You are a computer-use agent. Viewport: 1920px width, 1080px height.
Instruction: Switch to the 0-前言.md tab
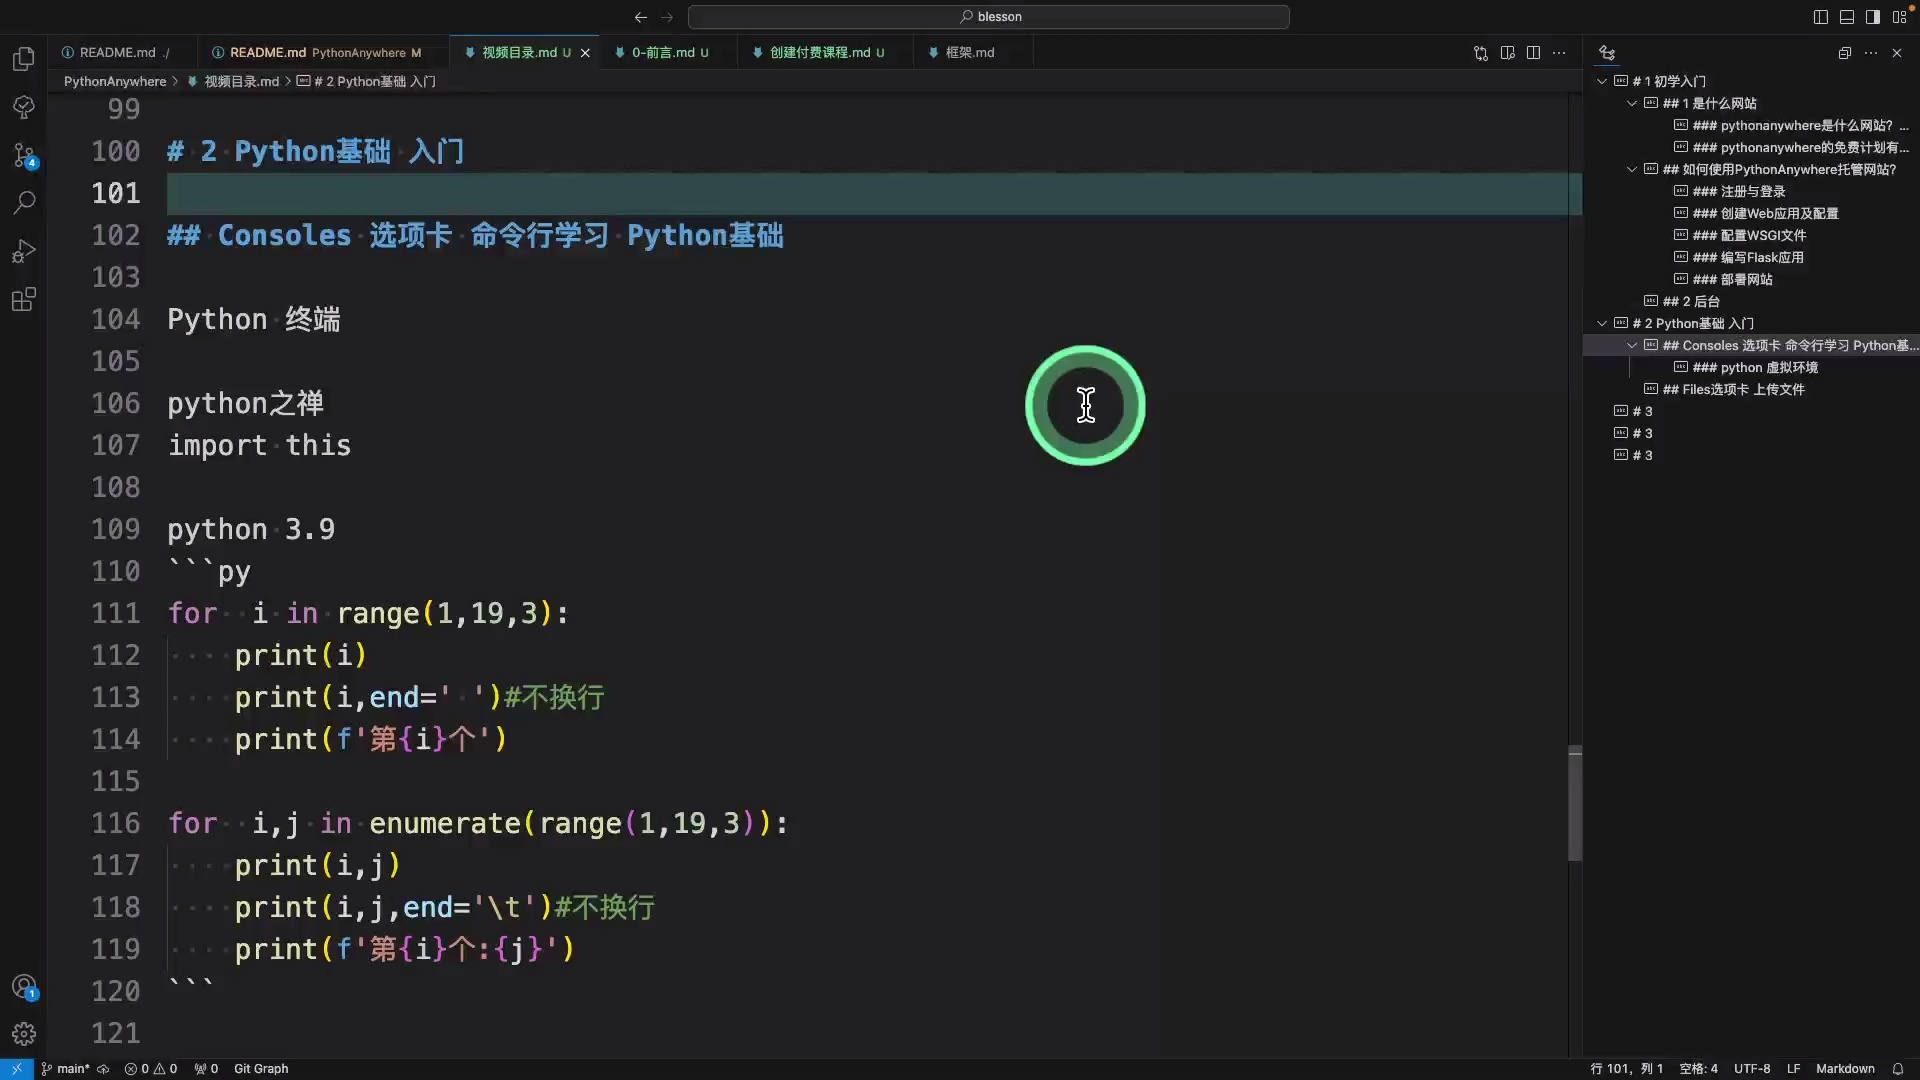663,52
